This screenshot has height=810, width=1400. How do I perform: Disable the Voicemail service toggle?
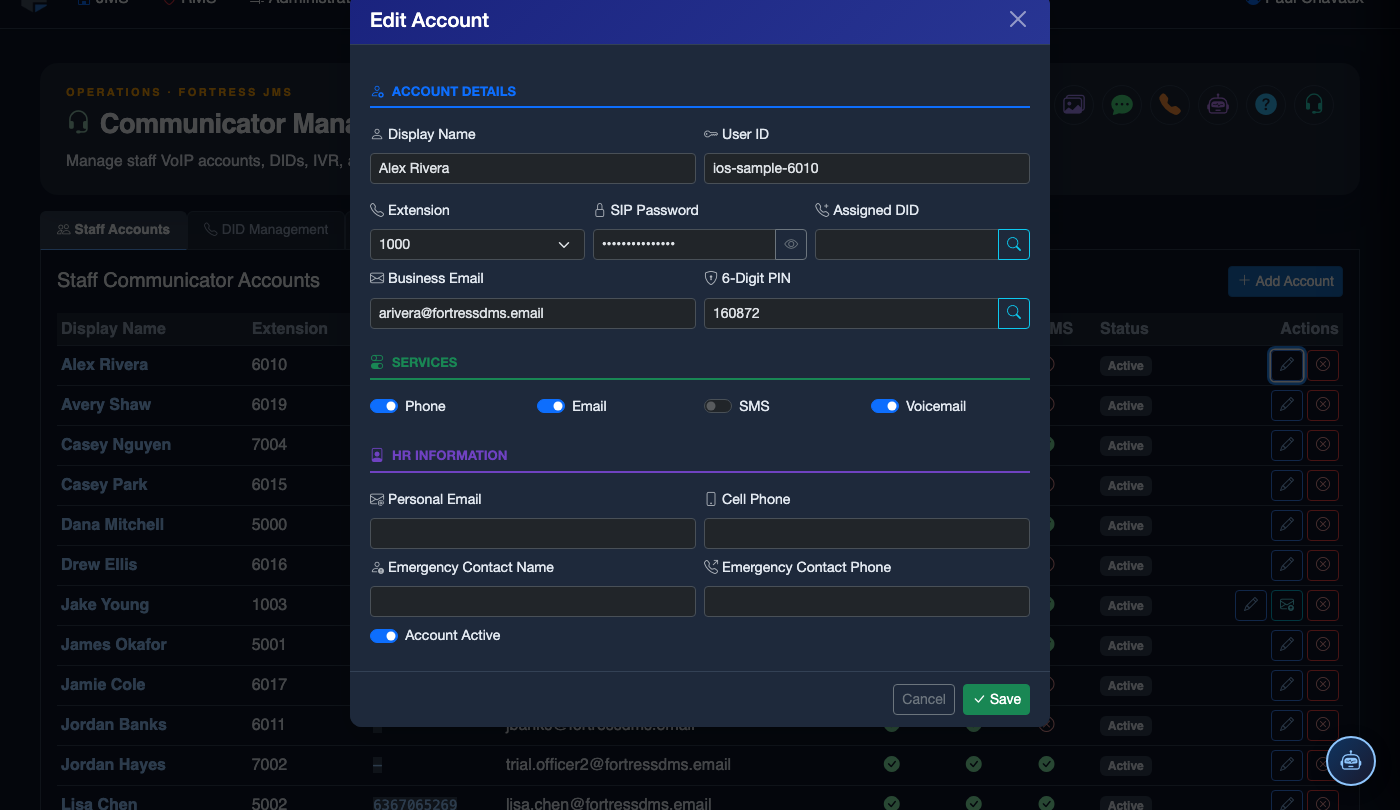885,406
